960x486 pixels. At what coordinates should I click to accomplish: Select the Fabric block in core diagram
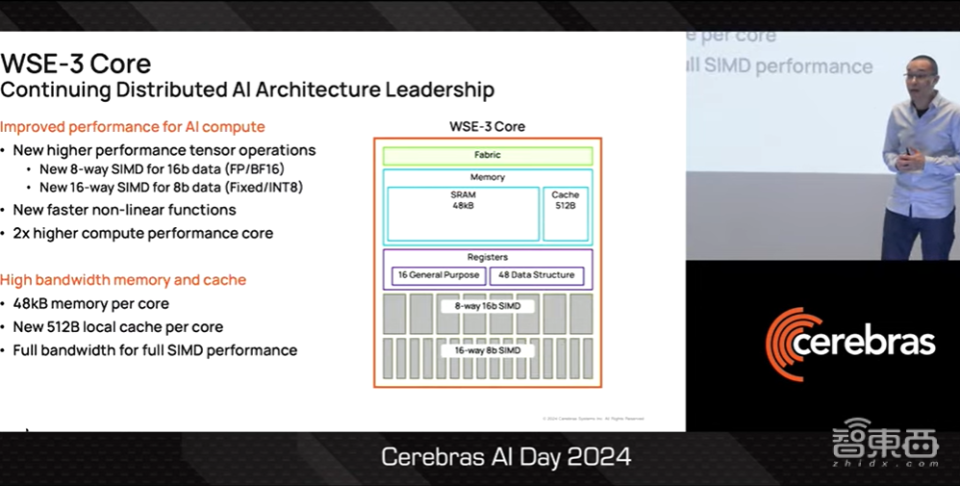tap(487, 155)
